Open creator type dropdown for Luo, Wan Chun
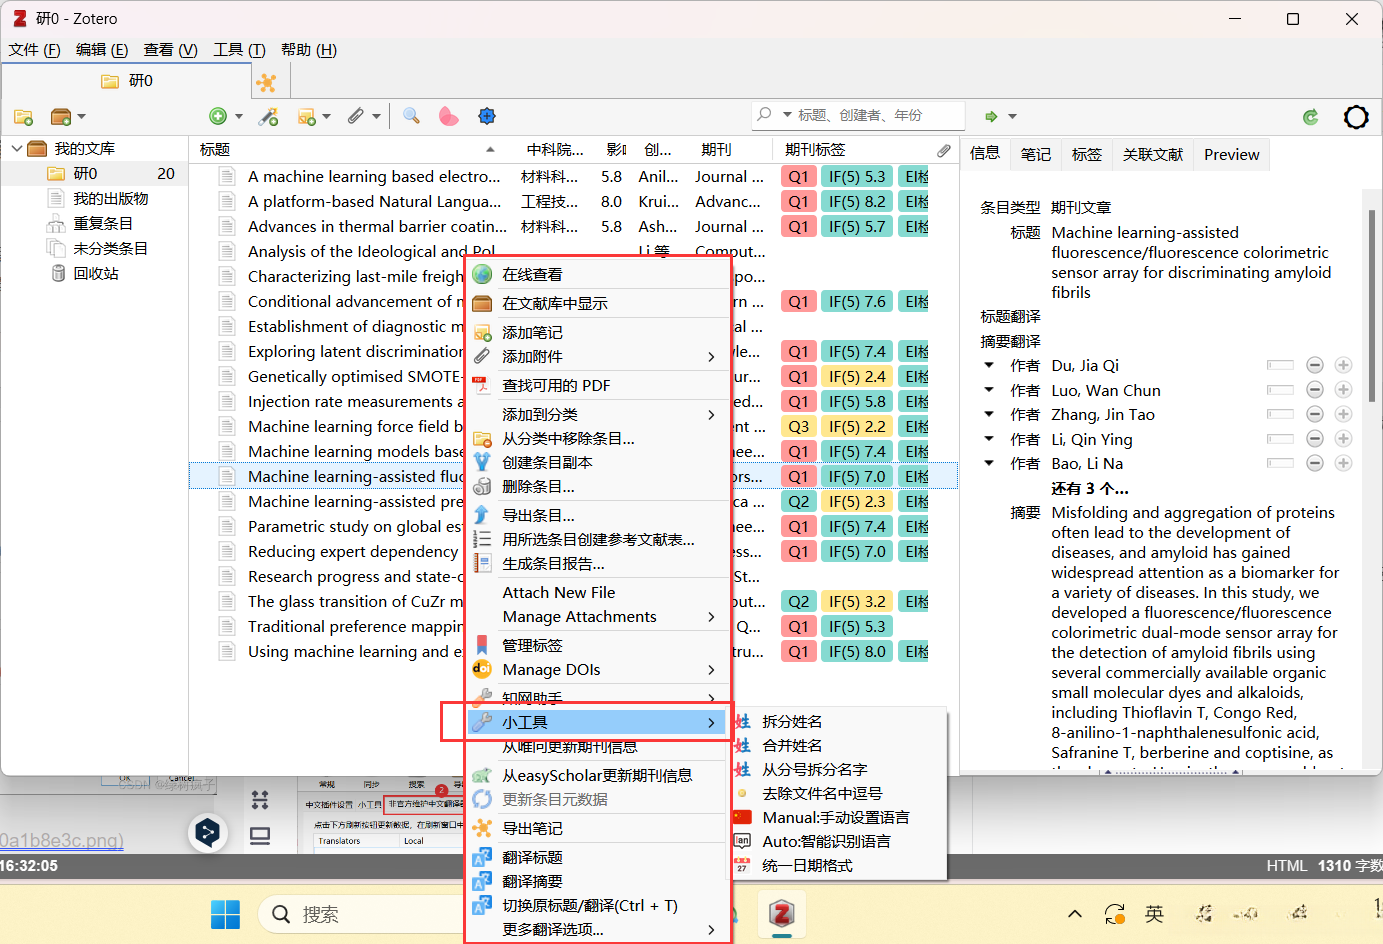The height and width of the screenshot is (944, 1383). point(989,390)
